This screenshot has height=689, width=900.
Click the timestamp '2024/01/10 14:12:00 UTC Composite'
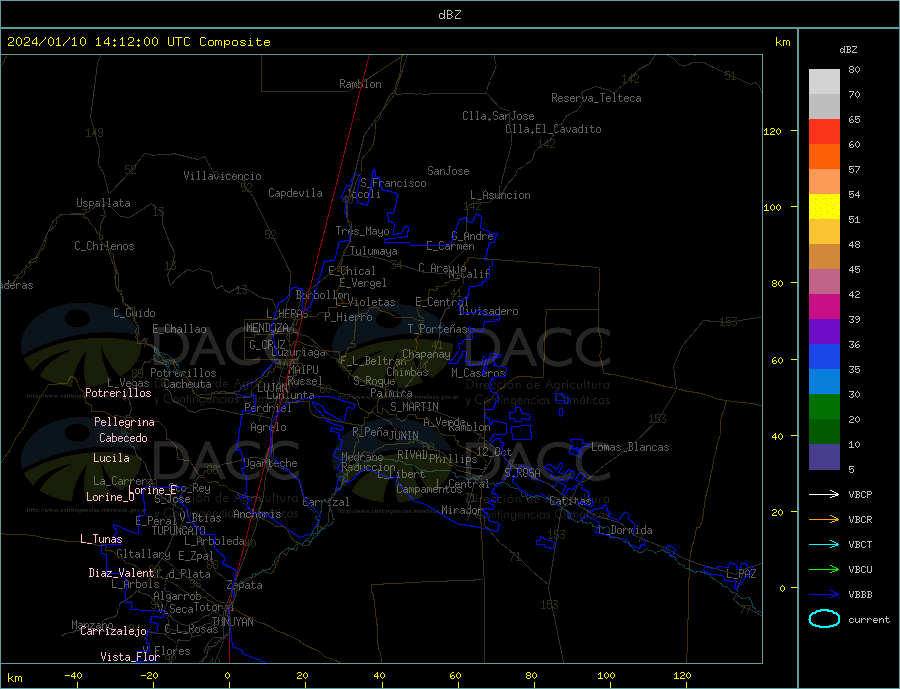pyautogui.click(x=138, y=42)
